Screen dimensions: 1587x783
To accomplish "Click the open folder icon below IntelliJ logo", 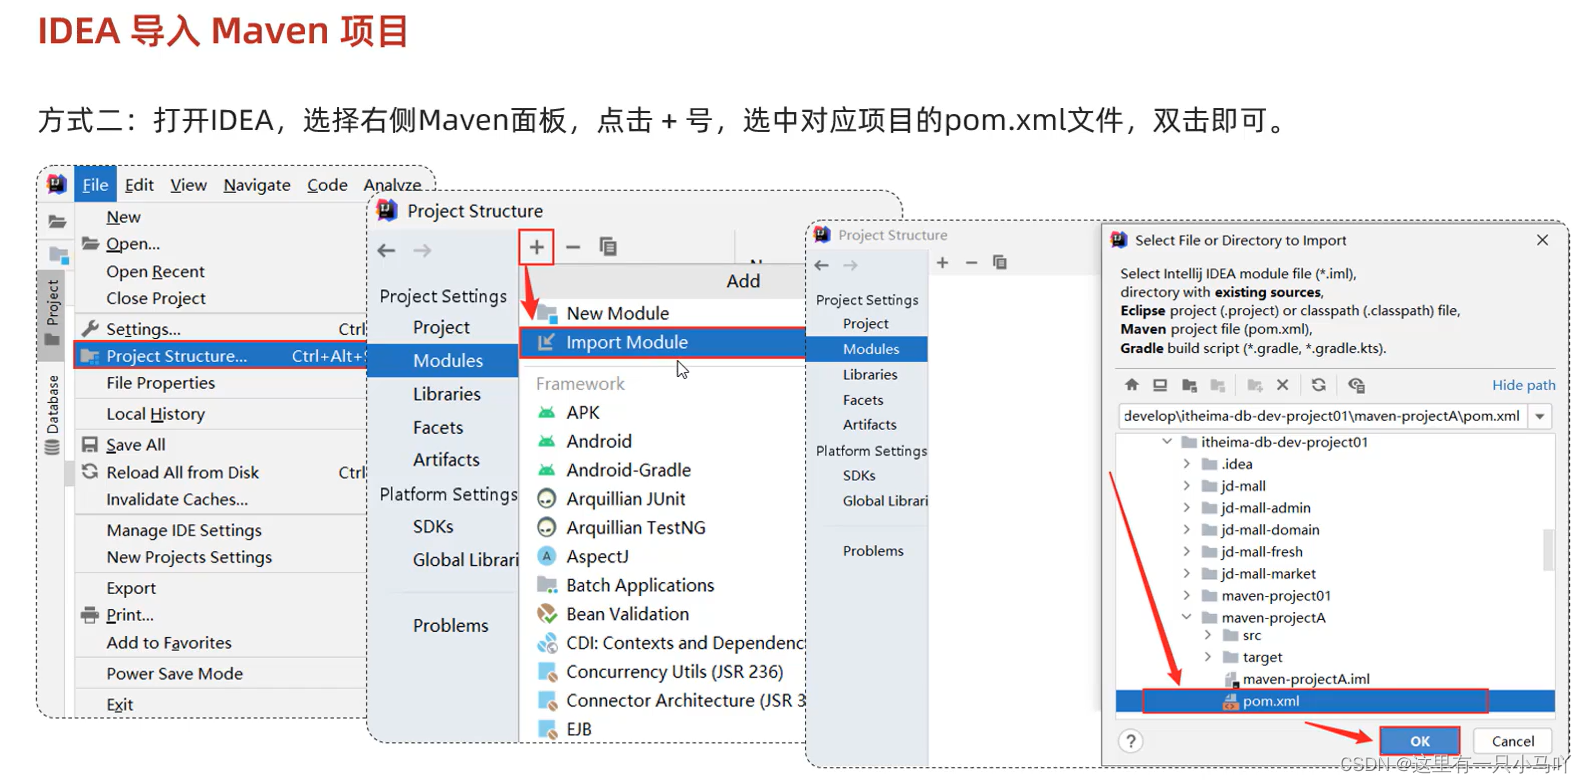I will [57, 221].
